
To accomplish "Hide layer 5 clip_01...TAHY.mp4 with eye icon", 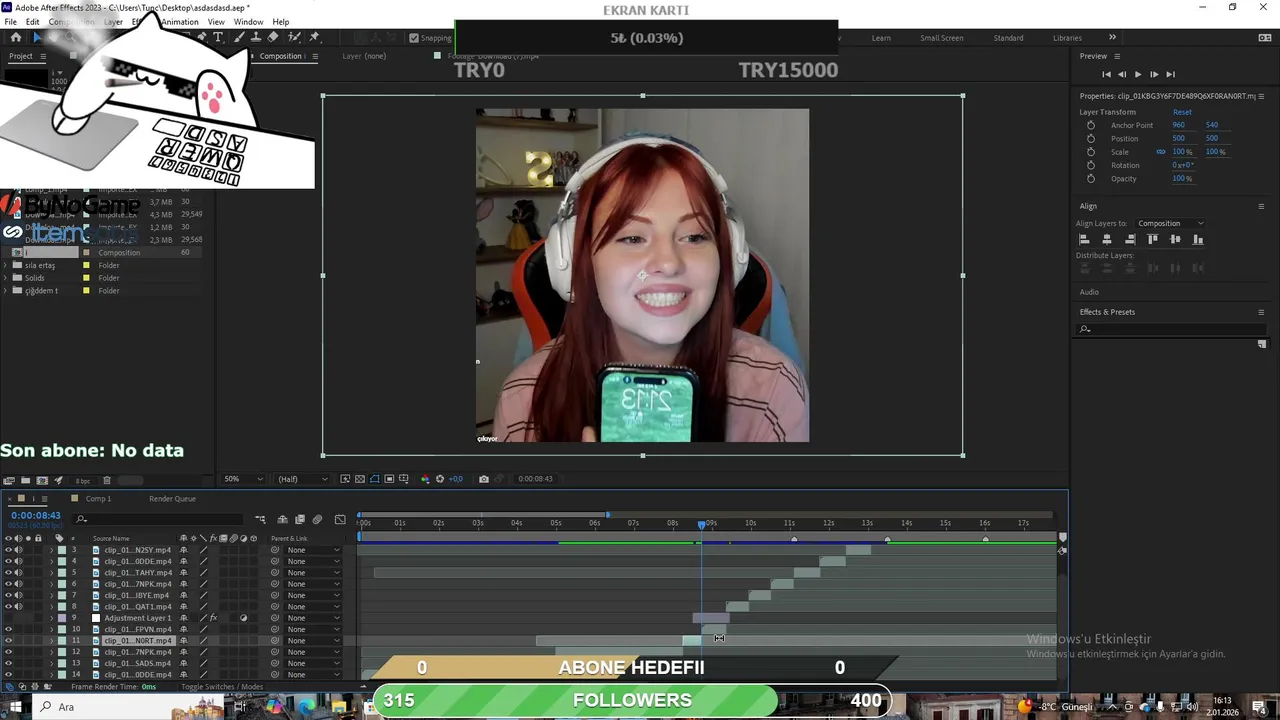I will point(8,573).
